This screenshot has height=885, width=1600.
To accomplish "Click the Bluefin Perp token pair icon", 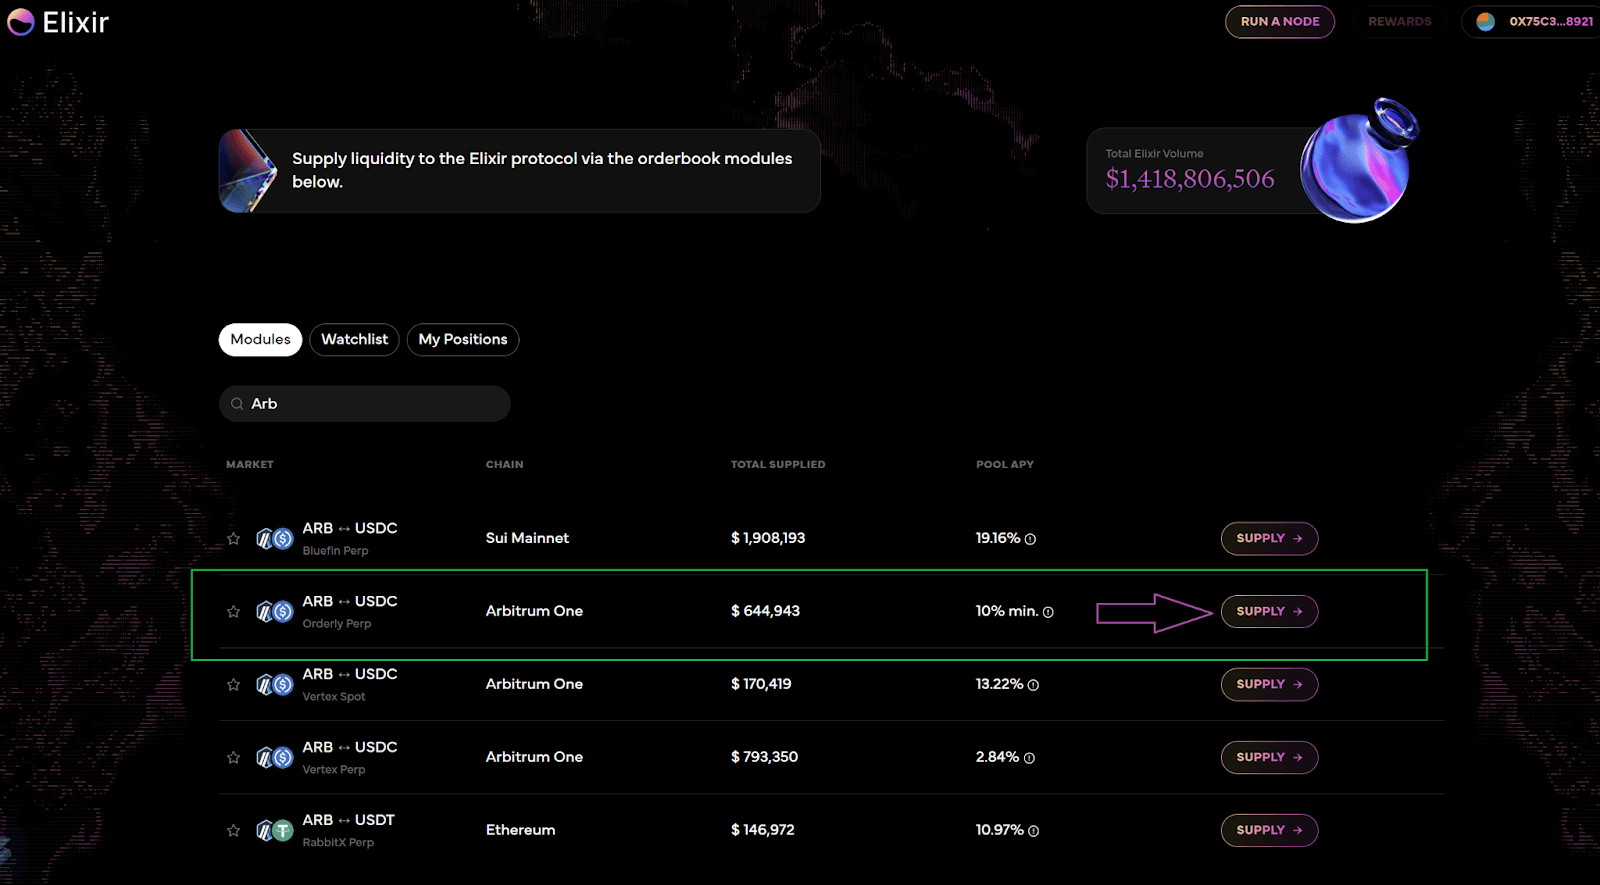I will tap(274, 539).
